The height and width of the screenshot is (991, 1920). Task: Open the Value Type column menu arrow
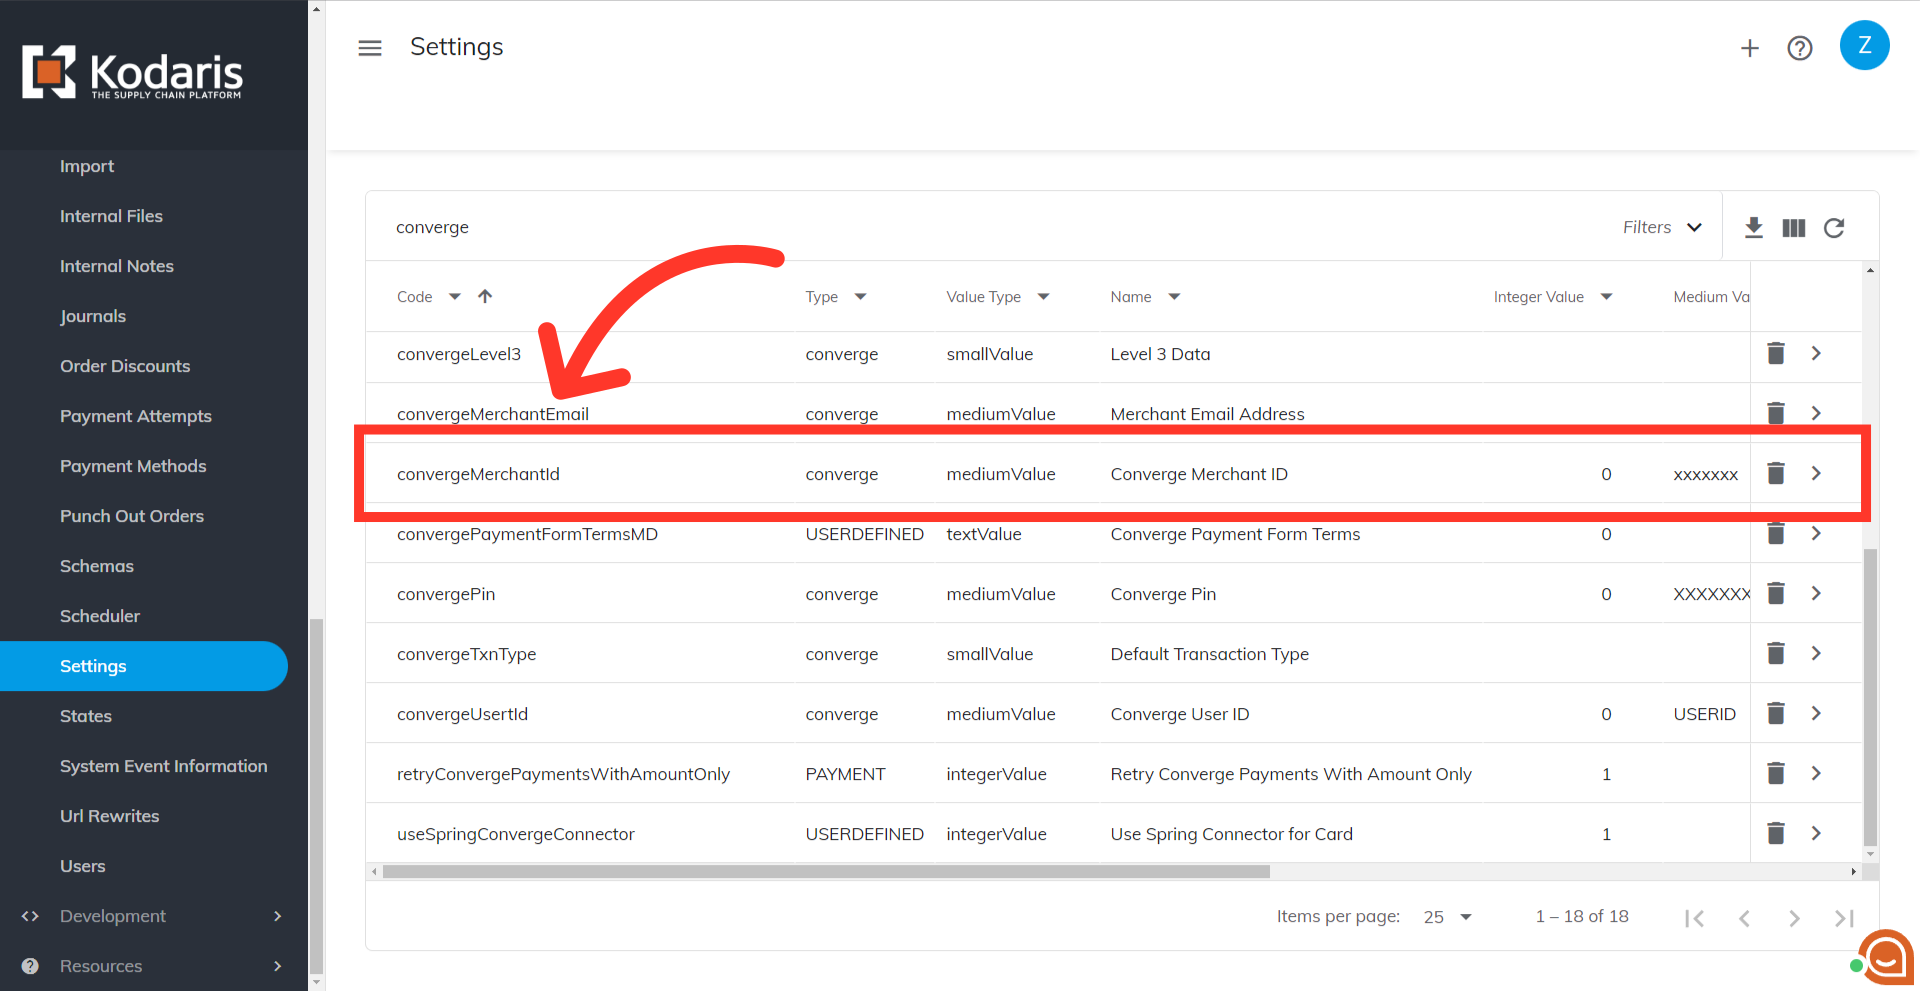click(1043, 296)
